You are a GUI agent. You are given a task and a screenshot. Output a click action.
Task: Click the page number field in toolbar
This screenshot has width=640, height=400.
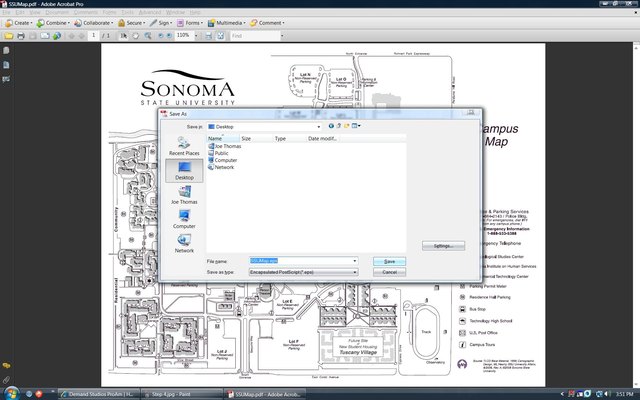tap(93, 36)
